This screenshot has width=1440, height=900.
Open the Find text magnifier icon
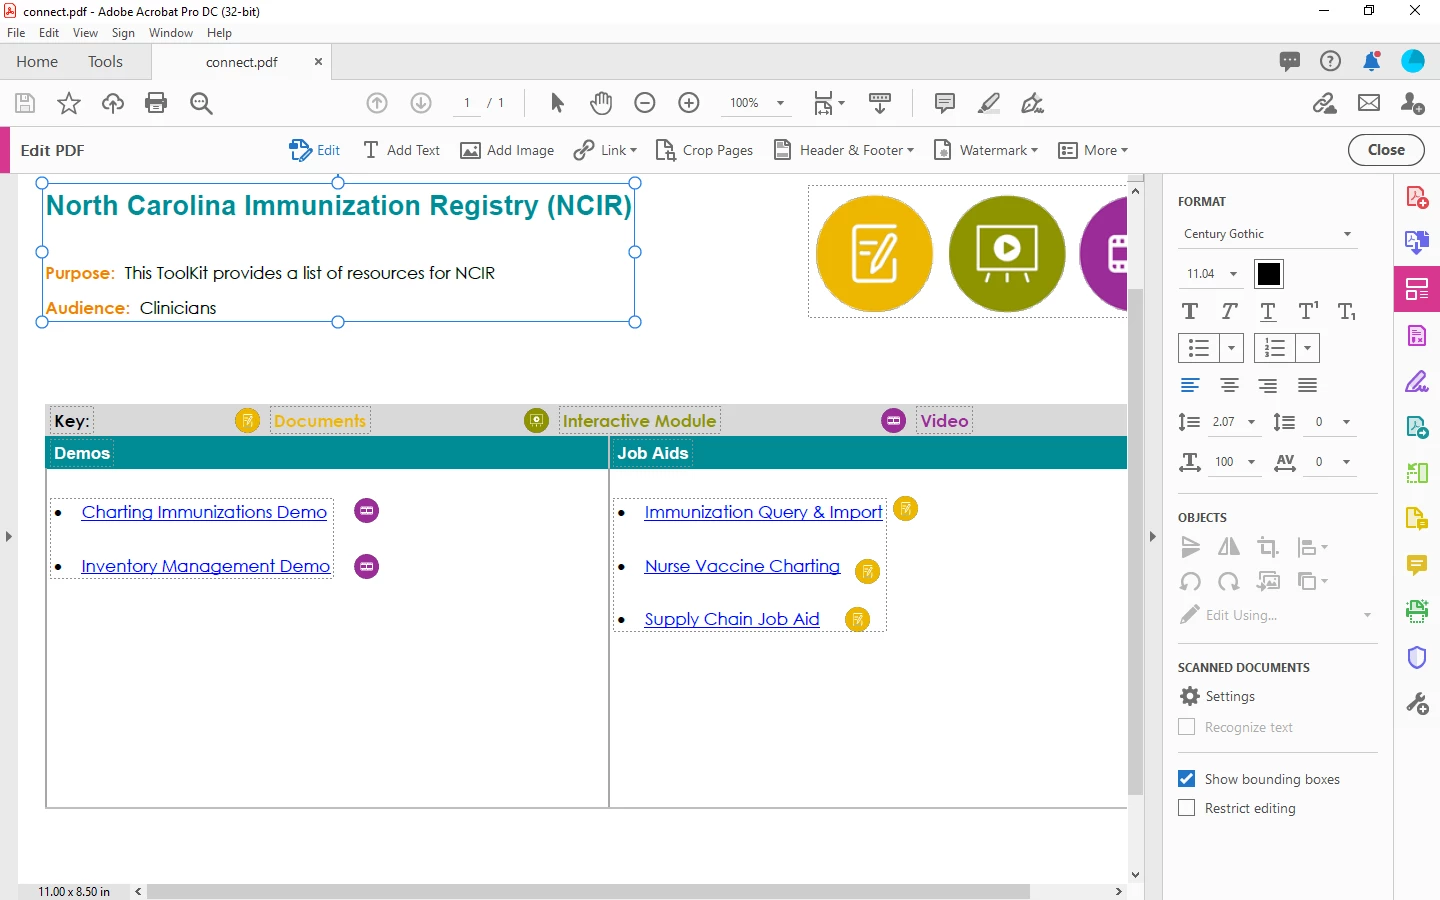(x=201, y=103)
